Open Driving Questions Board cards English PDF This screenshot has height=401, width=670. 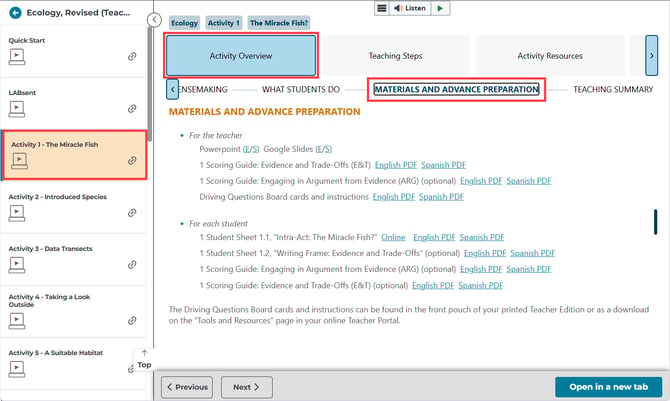tap(394, 197)
